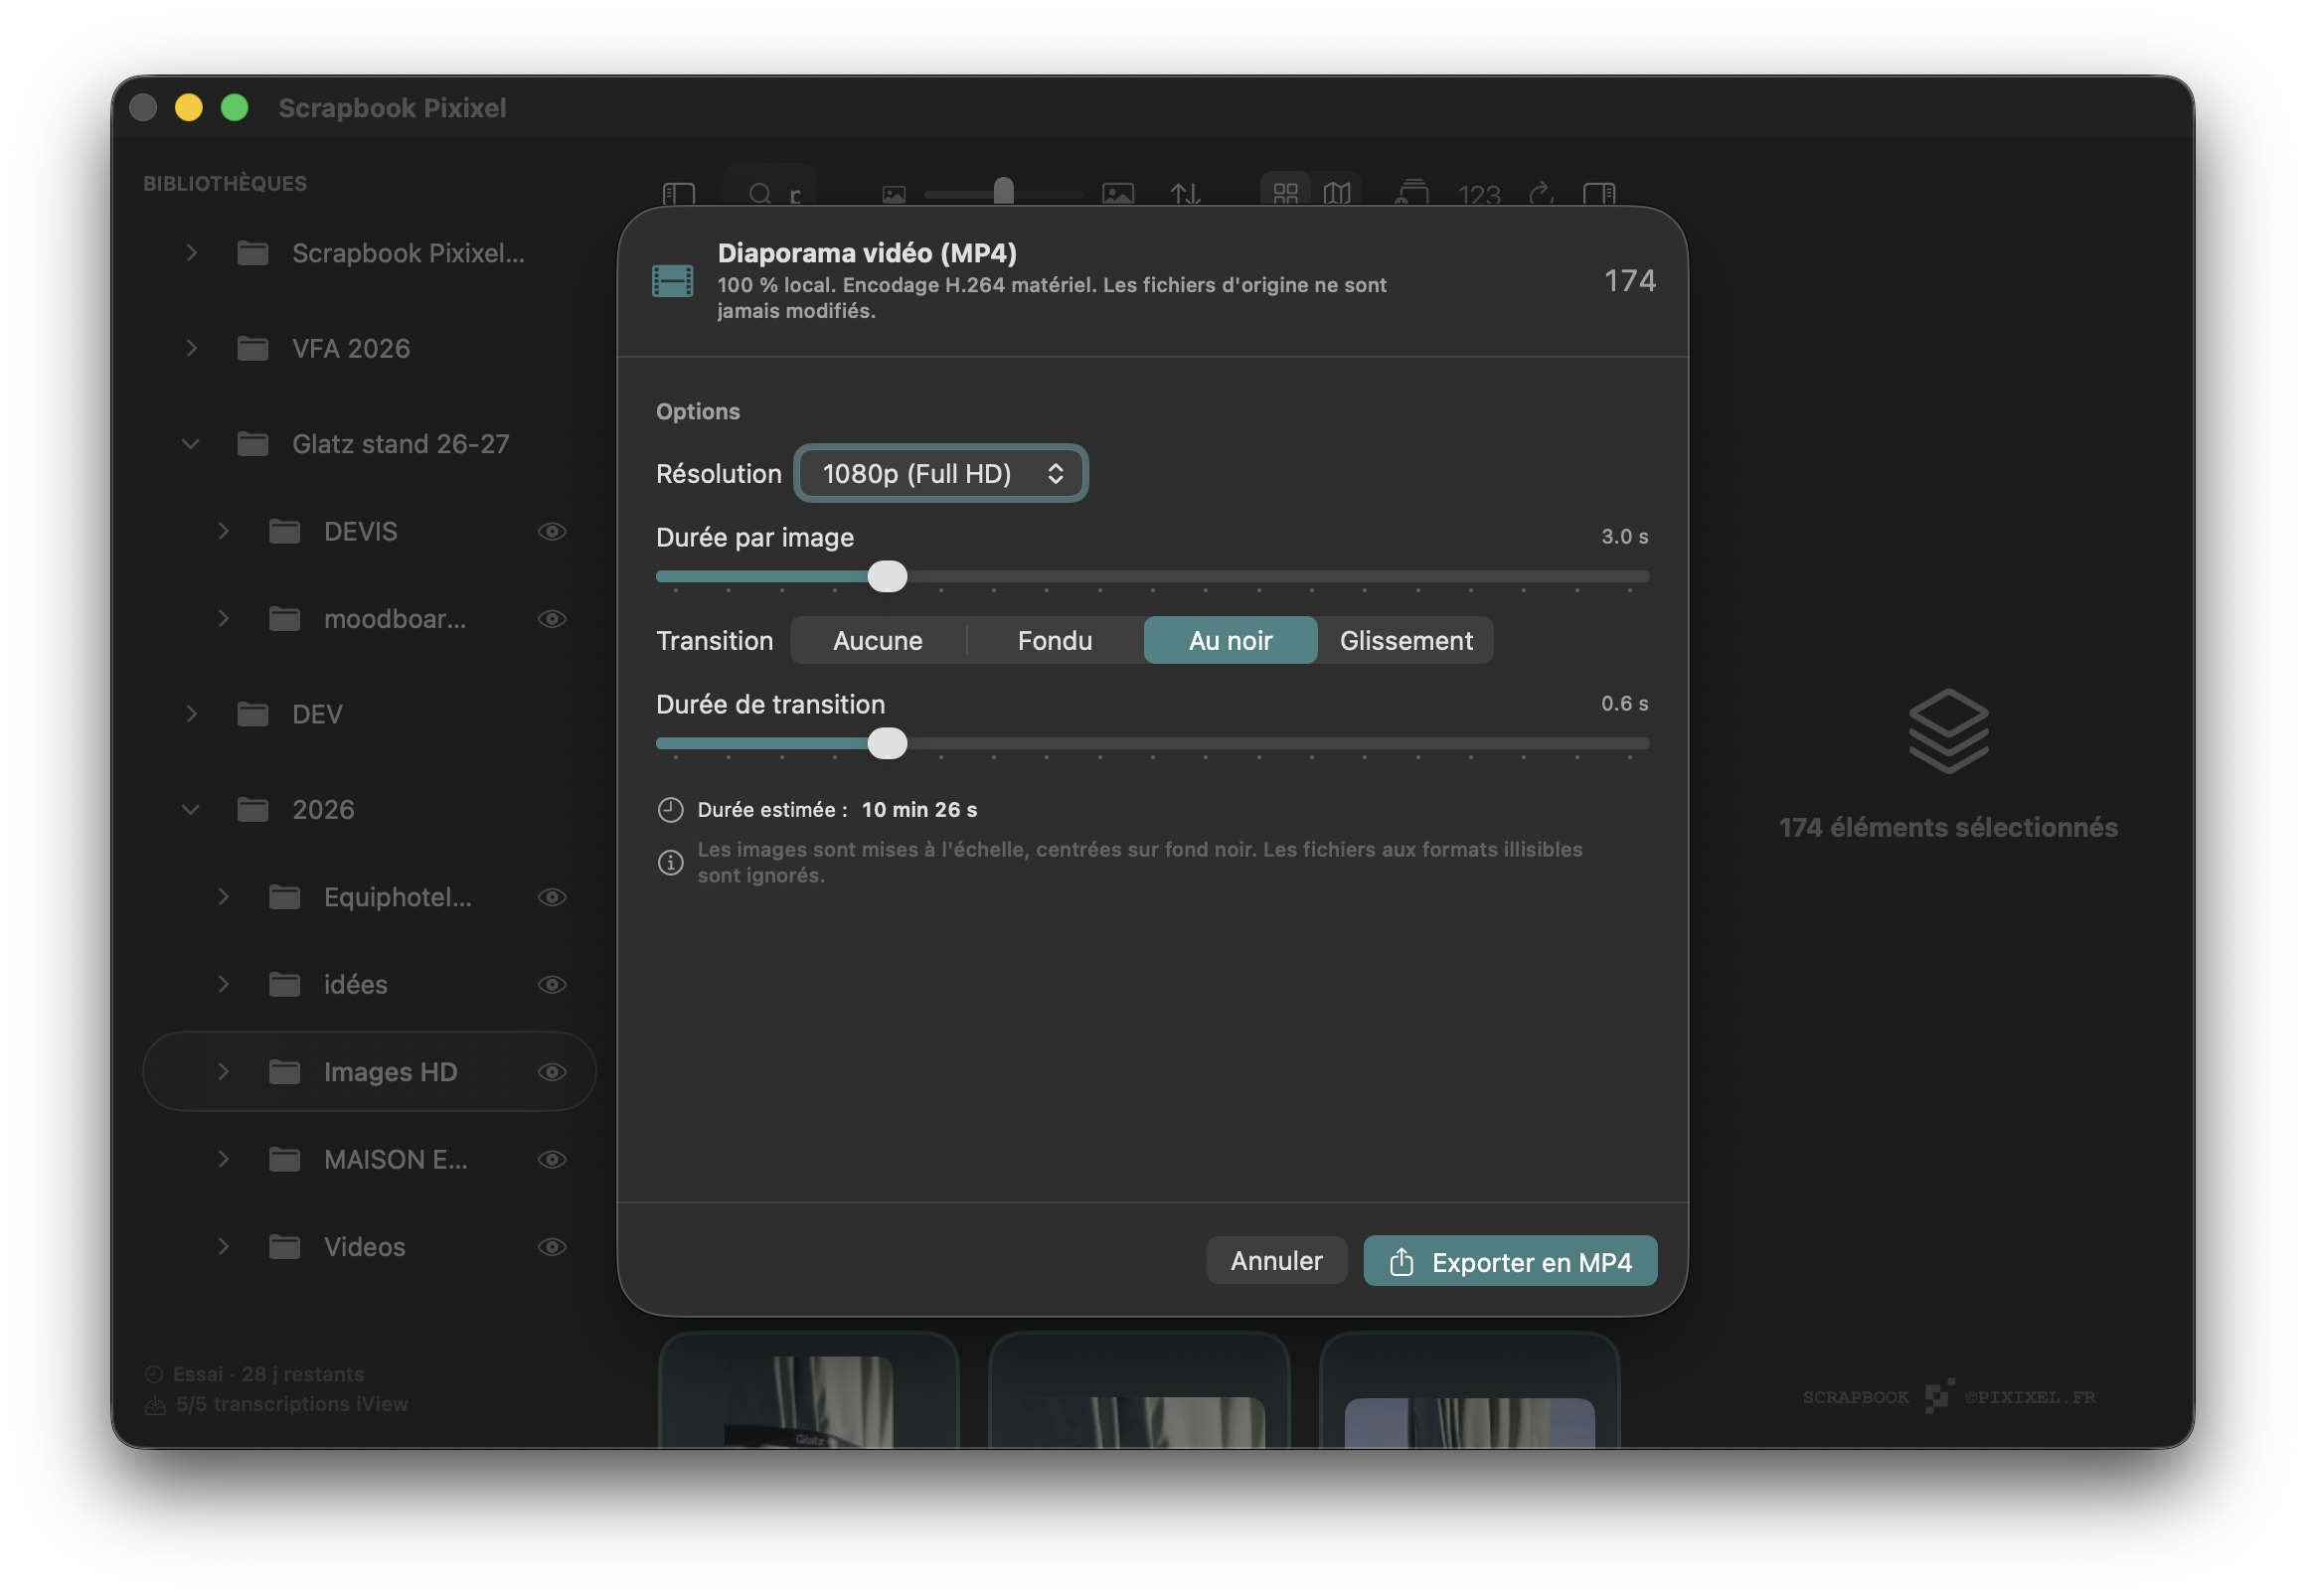The image size is (2306, 1596).
Task: Toggle visibility eye for Images HD folder
Action: point(552,1072)
